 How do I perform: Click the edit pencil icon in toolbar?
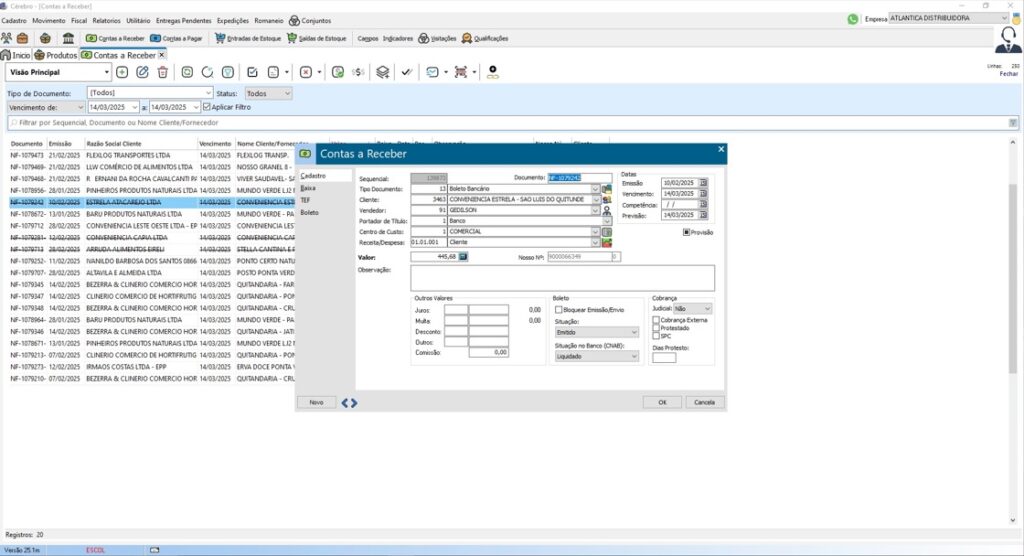[x=142, y=72]
